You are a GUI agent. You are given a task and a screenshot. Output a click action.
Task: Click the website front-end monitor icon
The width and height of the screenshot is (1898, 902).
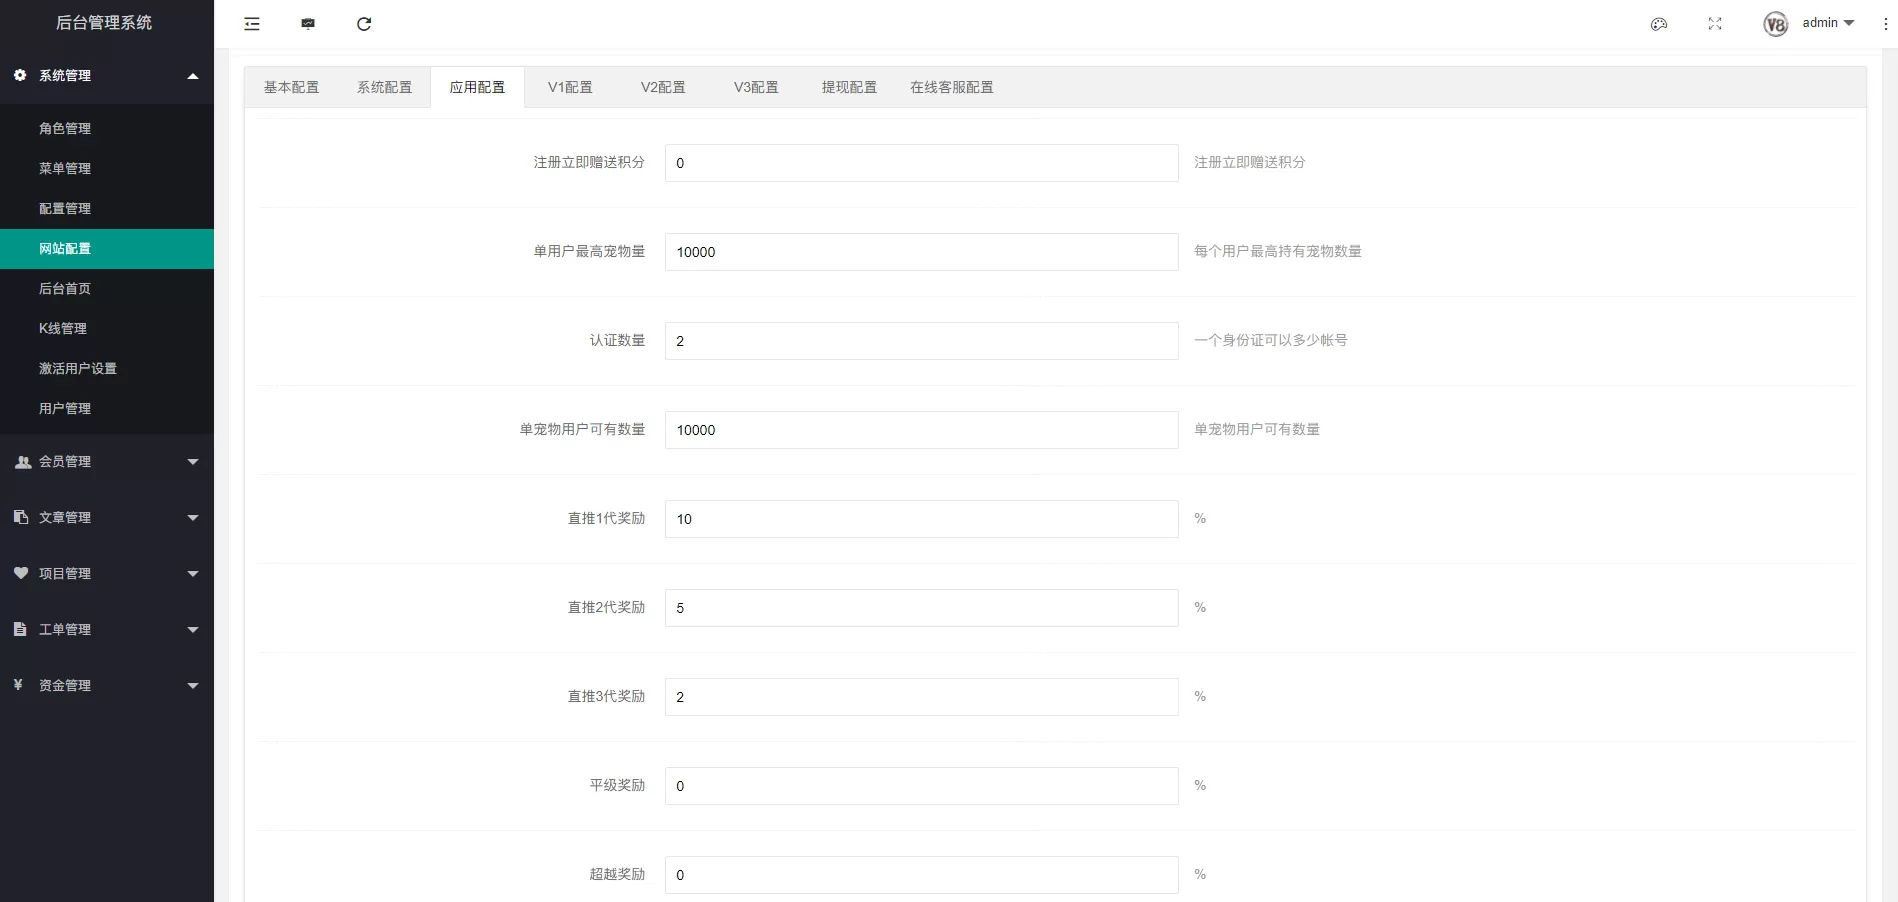pyautogui.click(x=308, y=24)
